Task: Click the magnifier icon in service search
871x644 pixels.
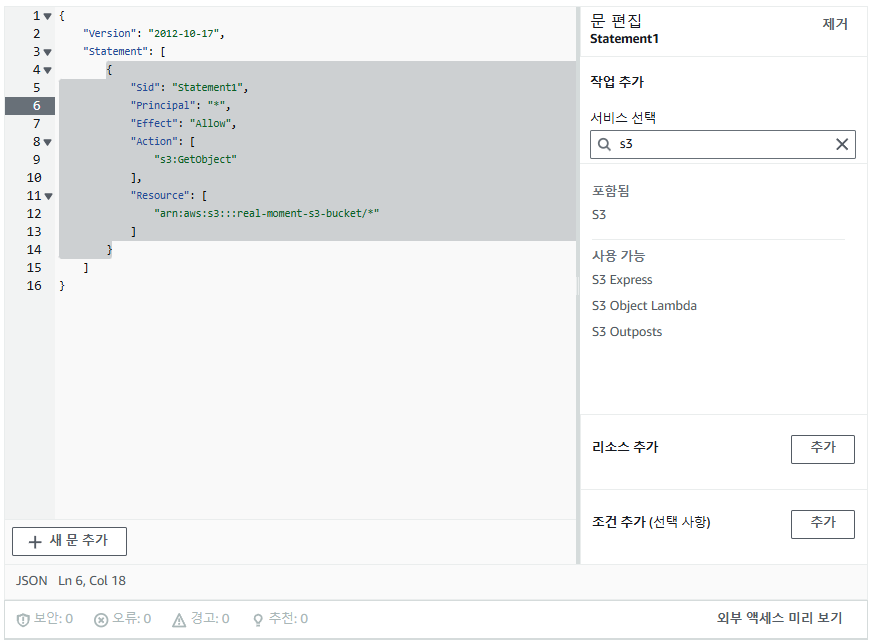Action: tap(604, 144)
